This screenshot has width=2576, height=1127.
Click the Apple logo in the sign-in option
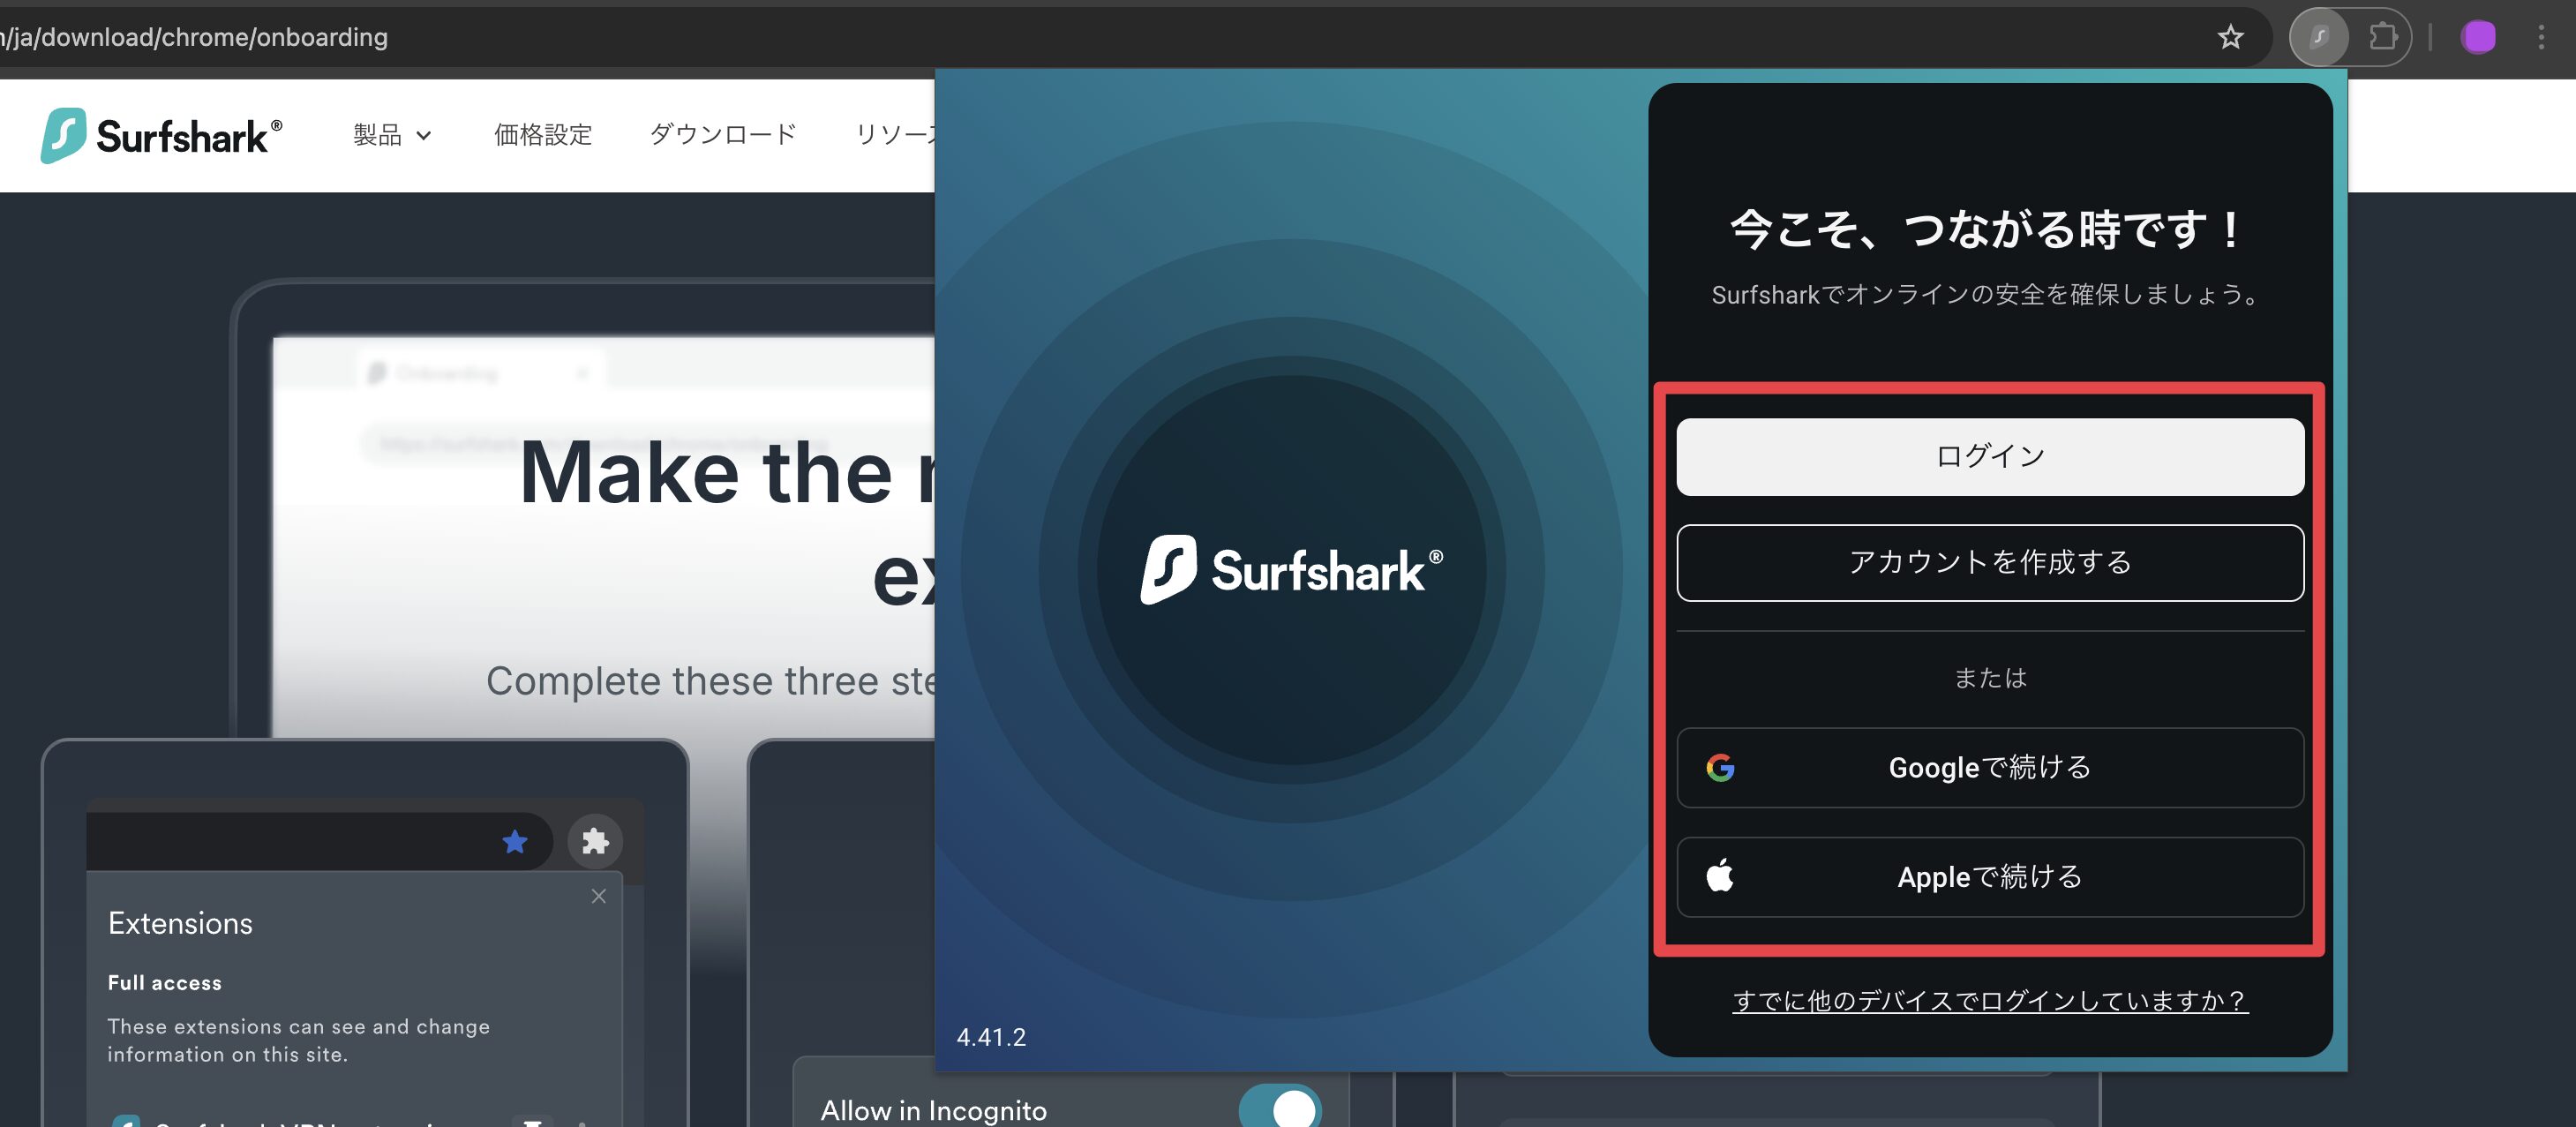pyautogui.click(x=1720, y=877)
